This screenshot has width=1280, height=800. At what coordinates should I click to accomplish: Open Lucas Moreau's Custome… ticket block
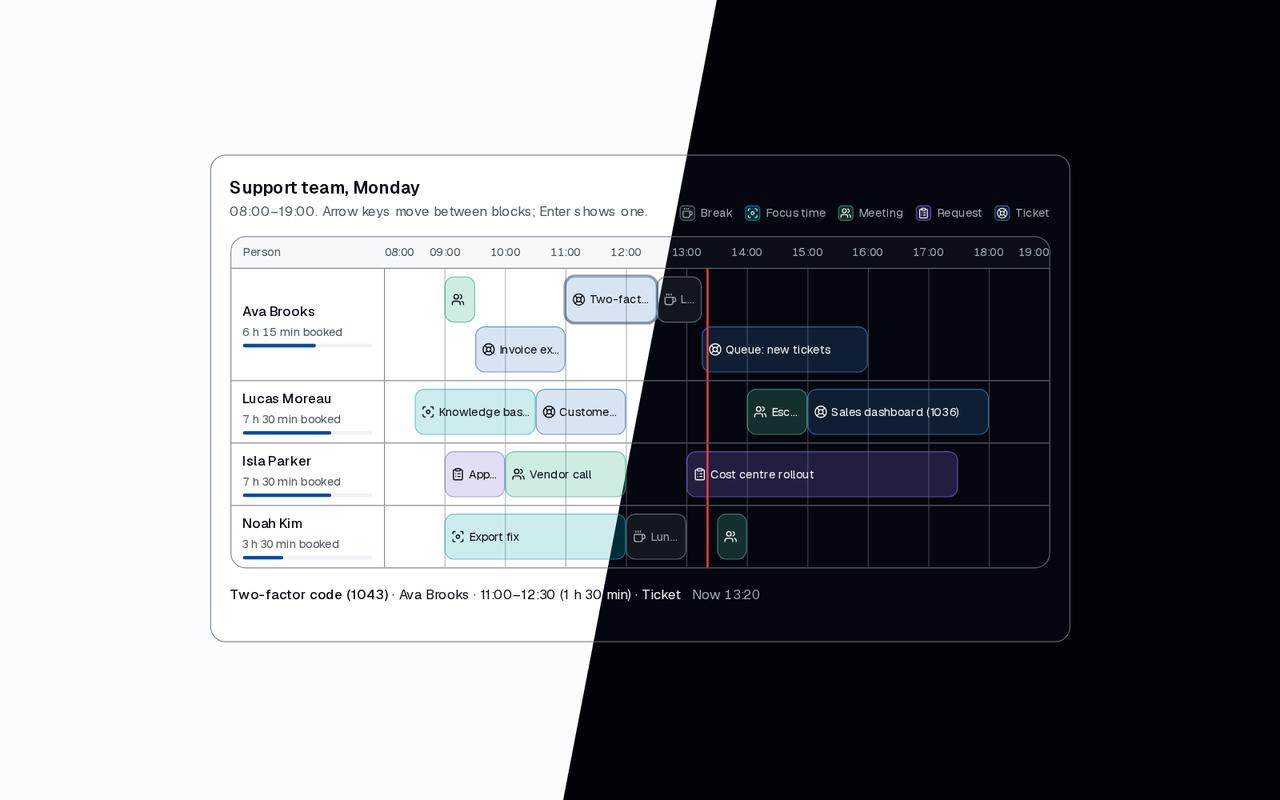(581, 412)
